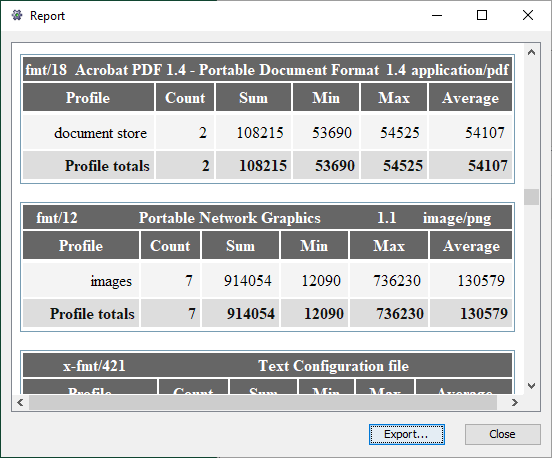Click Max column header in PDF table
This screenshot has height=458, width=552.
[x=394, y=98]
